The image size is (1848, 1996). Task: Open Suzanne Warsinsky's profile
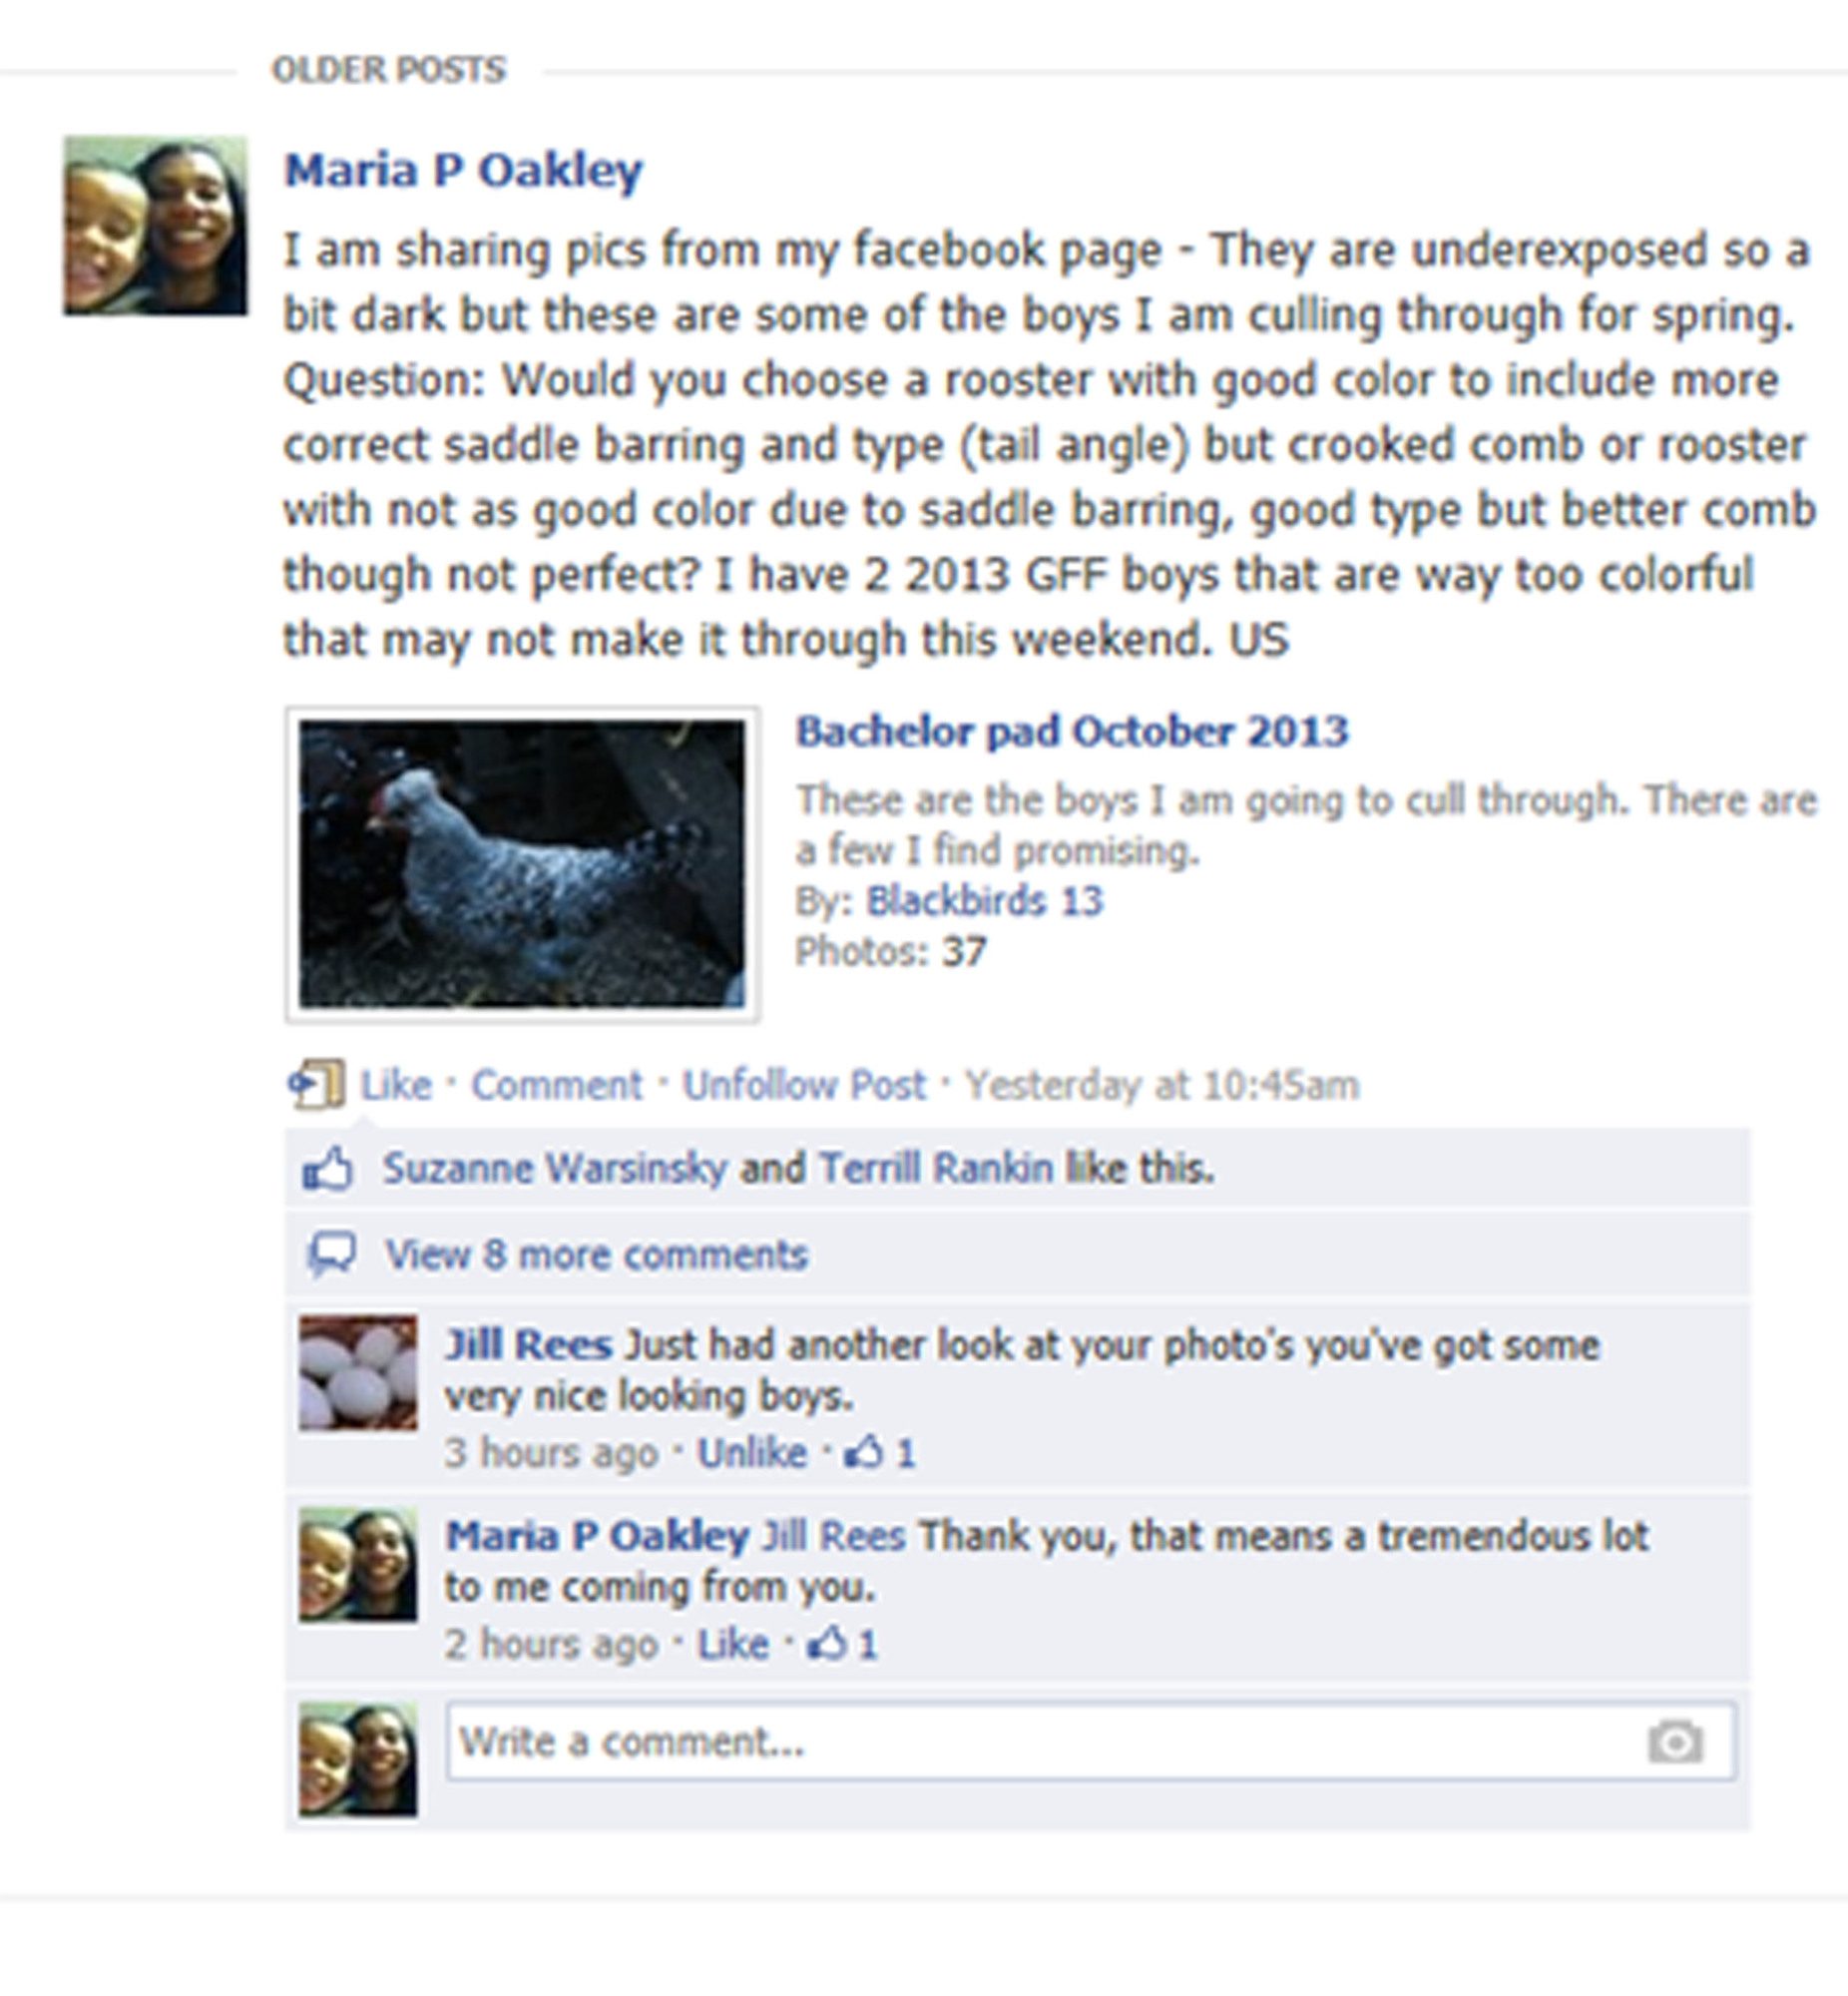[x=555, y=1168]
